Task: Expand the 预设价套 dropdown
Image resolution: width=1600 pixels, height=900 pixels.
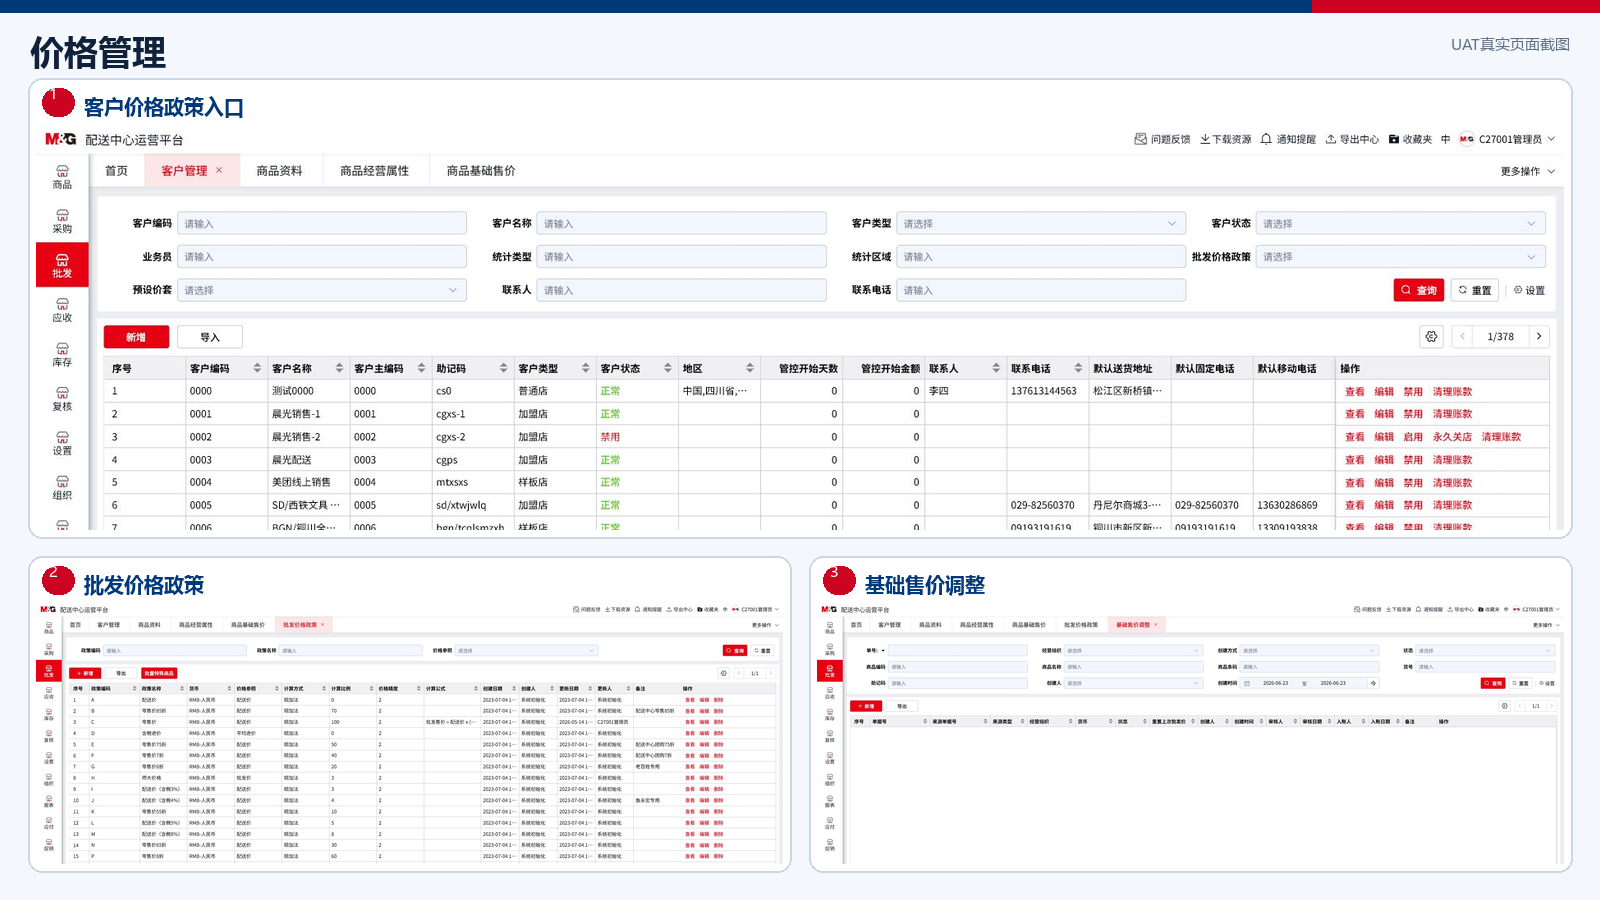Action: pos(322,290)
